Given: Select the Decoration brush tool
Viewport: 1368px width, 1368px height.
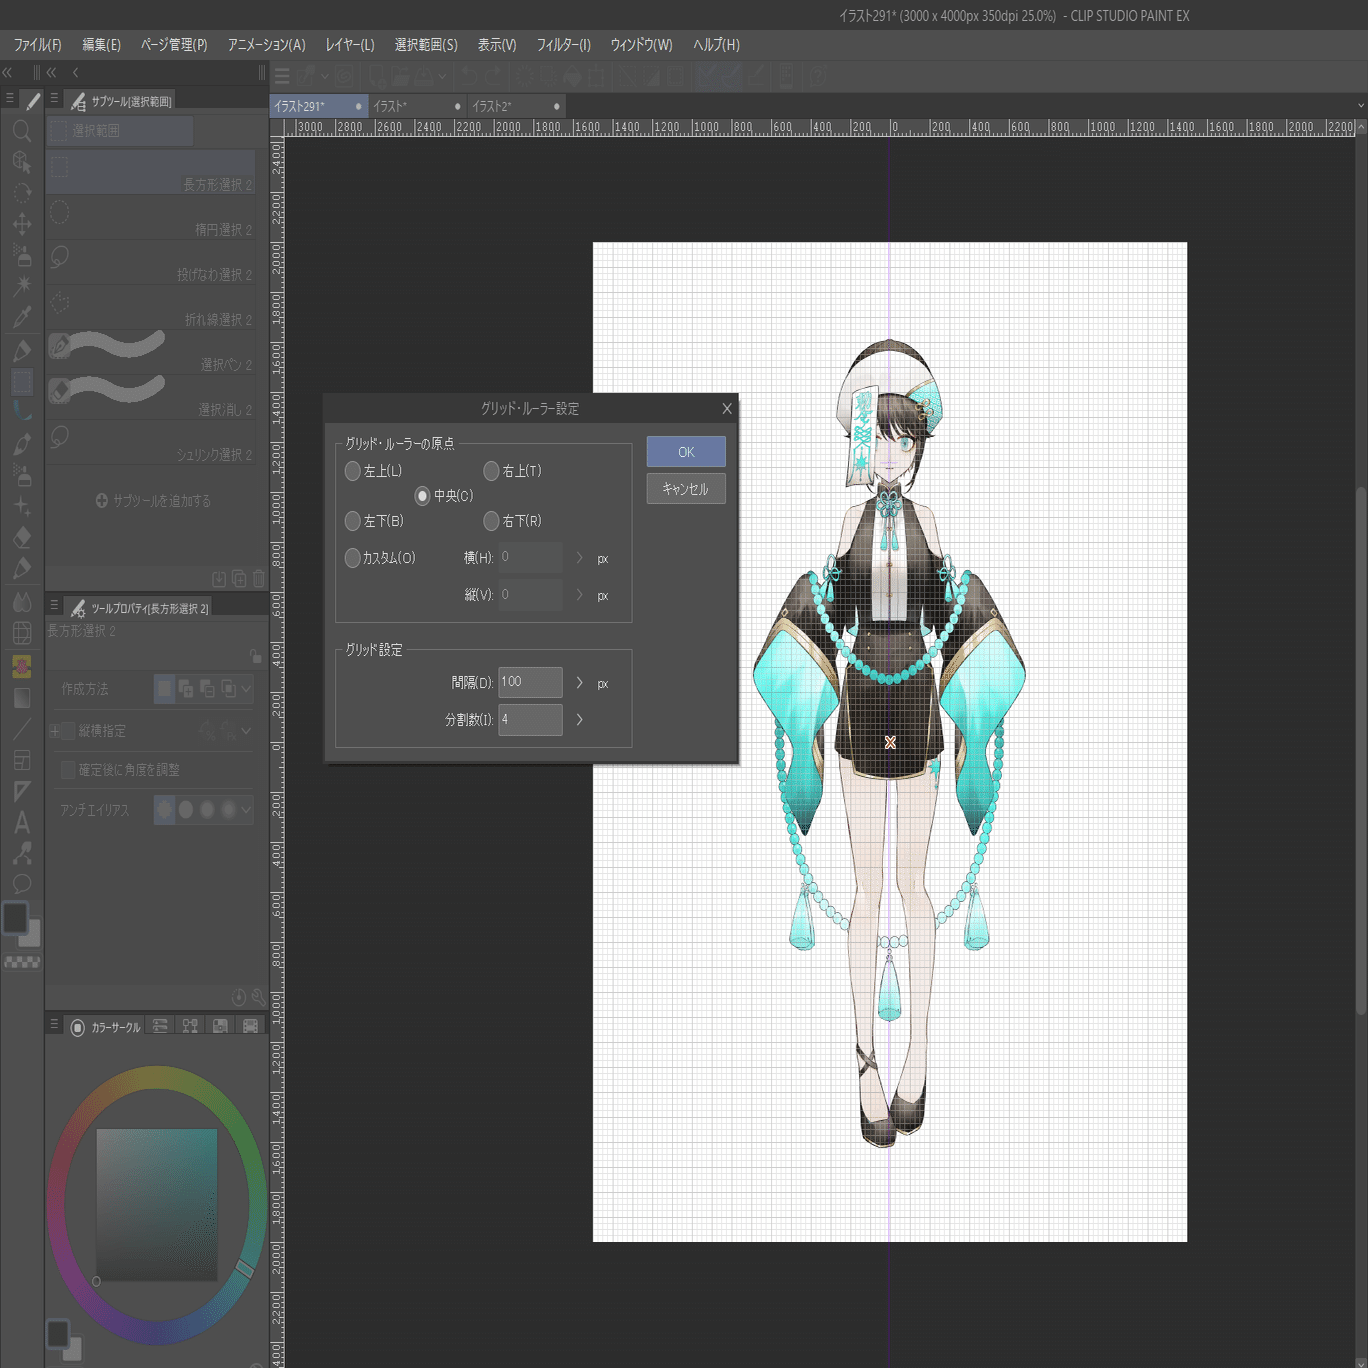Looking at the screenshot, I should click(22, 507).
